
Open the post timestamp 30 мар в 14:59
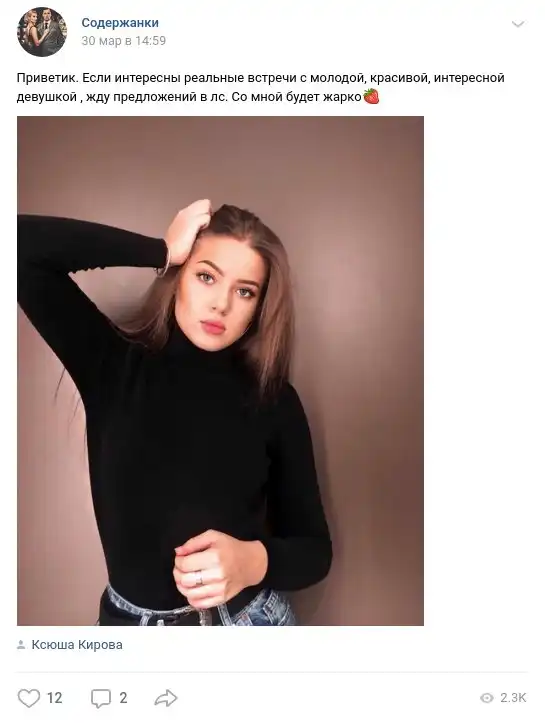(x=124, y=41)
